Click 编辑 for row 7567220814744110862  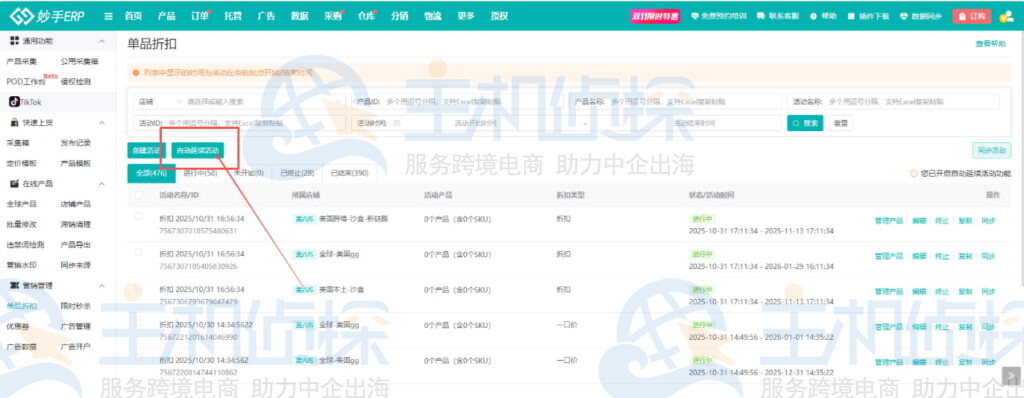[919, 361]
